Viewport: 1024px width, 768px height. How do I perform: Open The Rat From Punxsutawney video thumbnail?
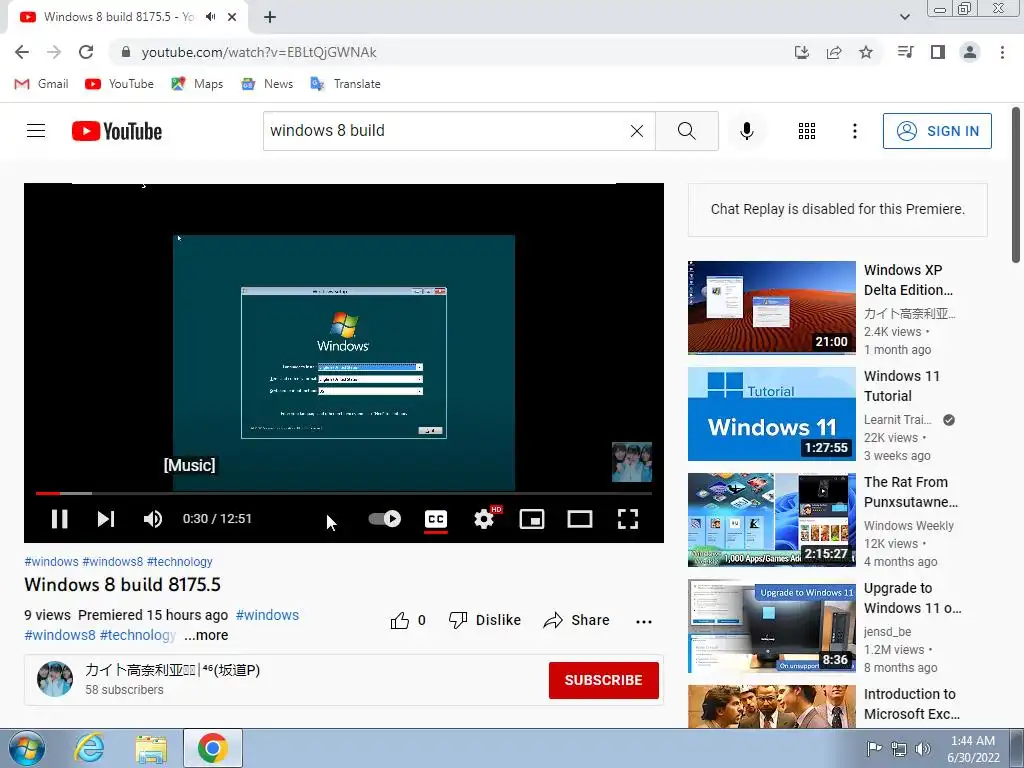click(x=771, y=520)
